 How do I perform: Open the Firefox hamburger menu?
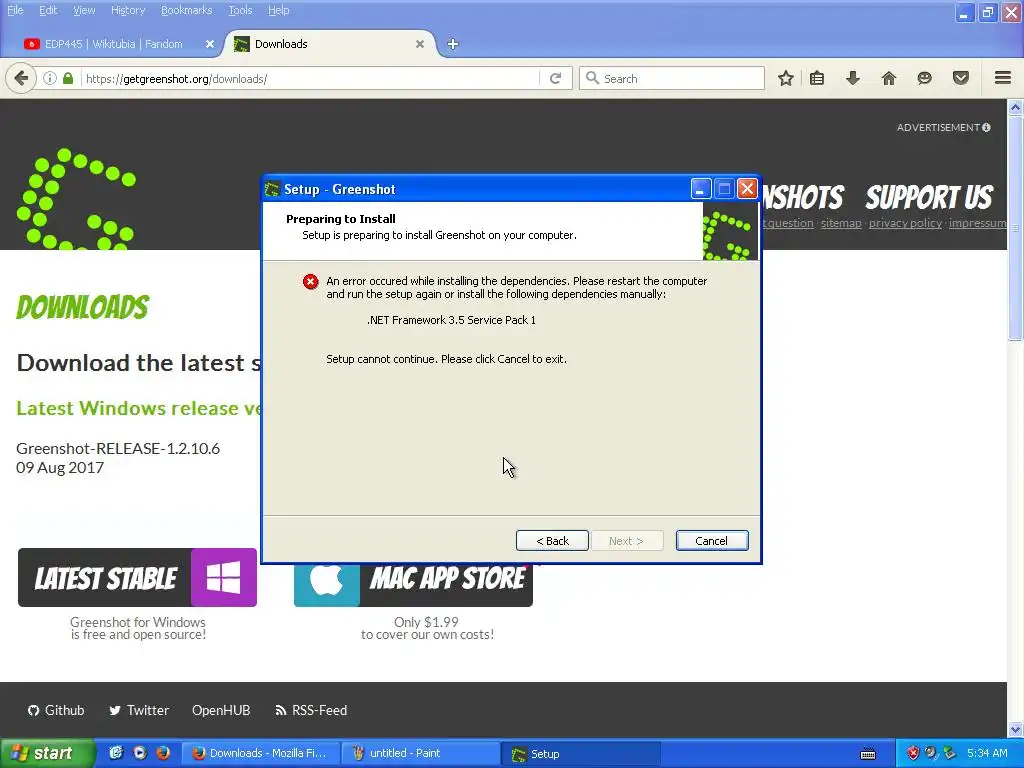coord(1003,78)
